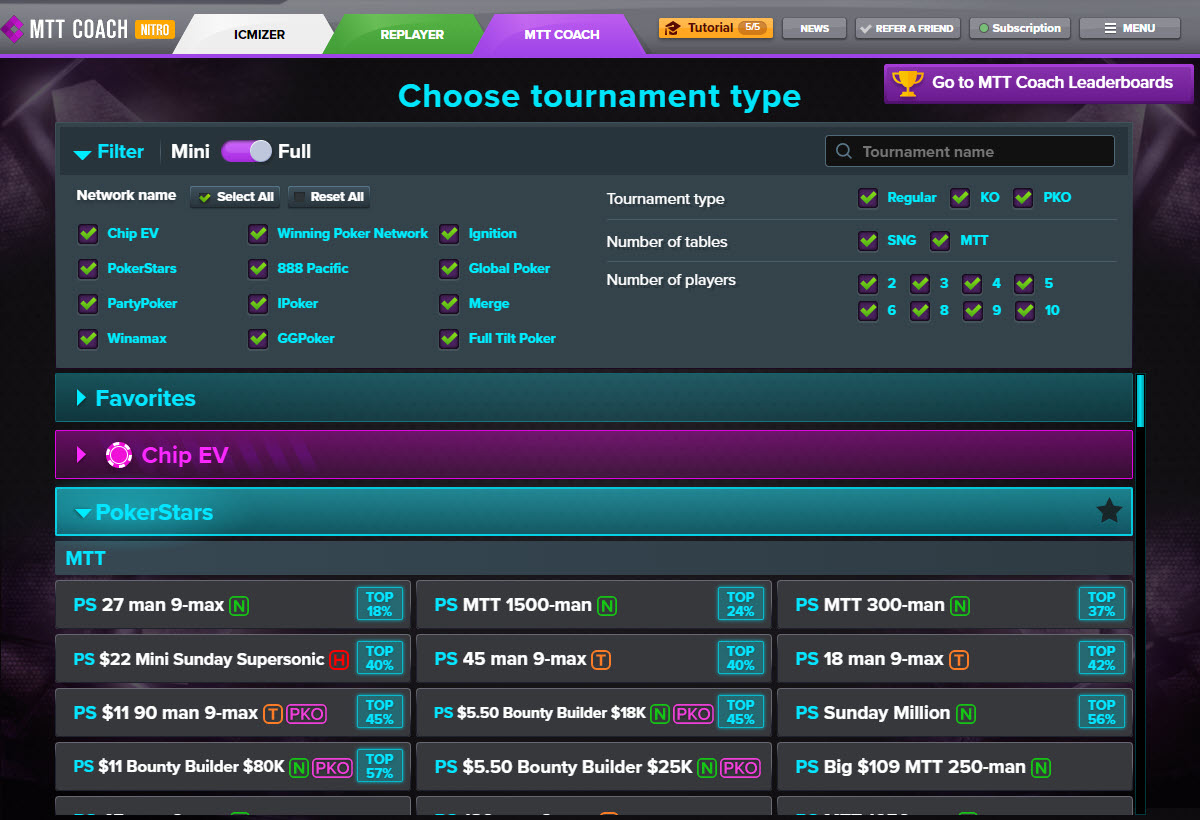The width and height of the screenshot is (1200, 820).
Task: Click the Select All networks button
Action: coord(236,197)
